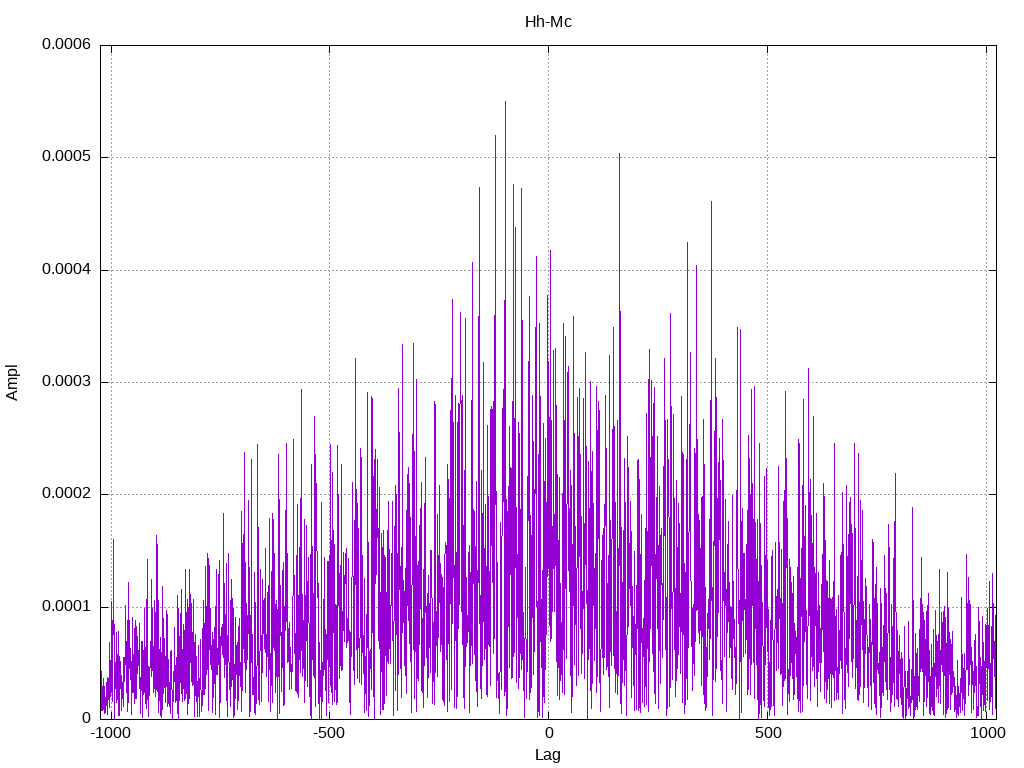This screenshot has width=1024, height=768.
Task: Click the plot title Hh-Mc
Action: pos(548,22)
